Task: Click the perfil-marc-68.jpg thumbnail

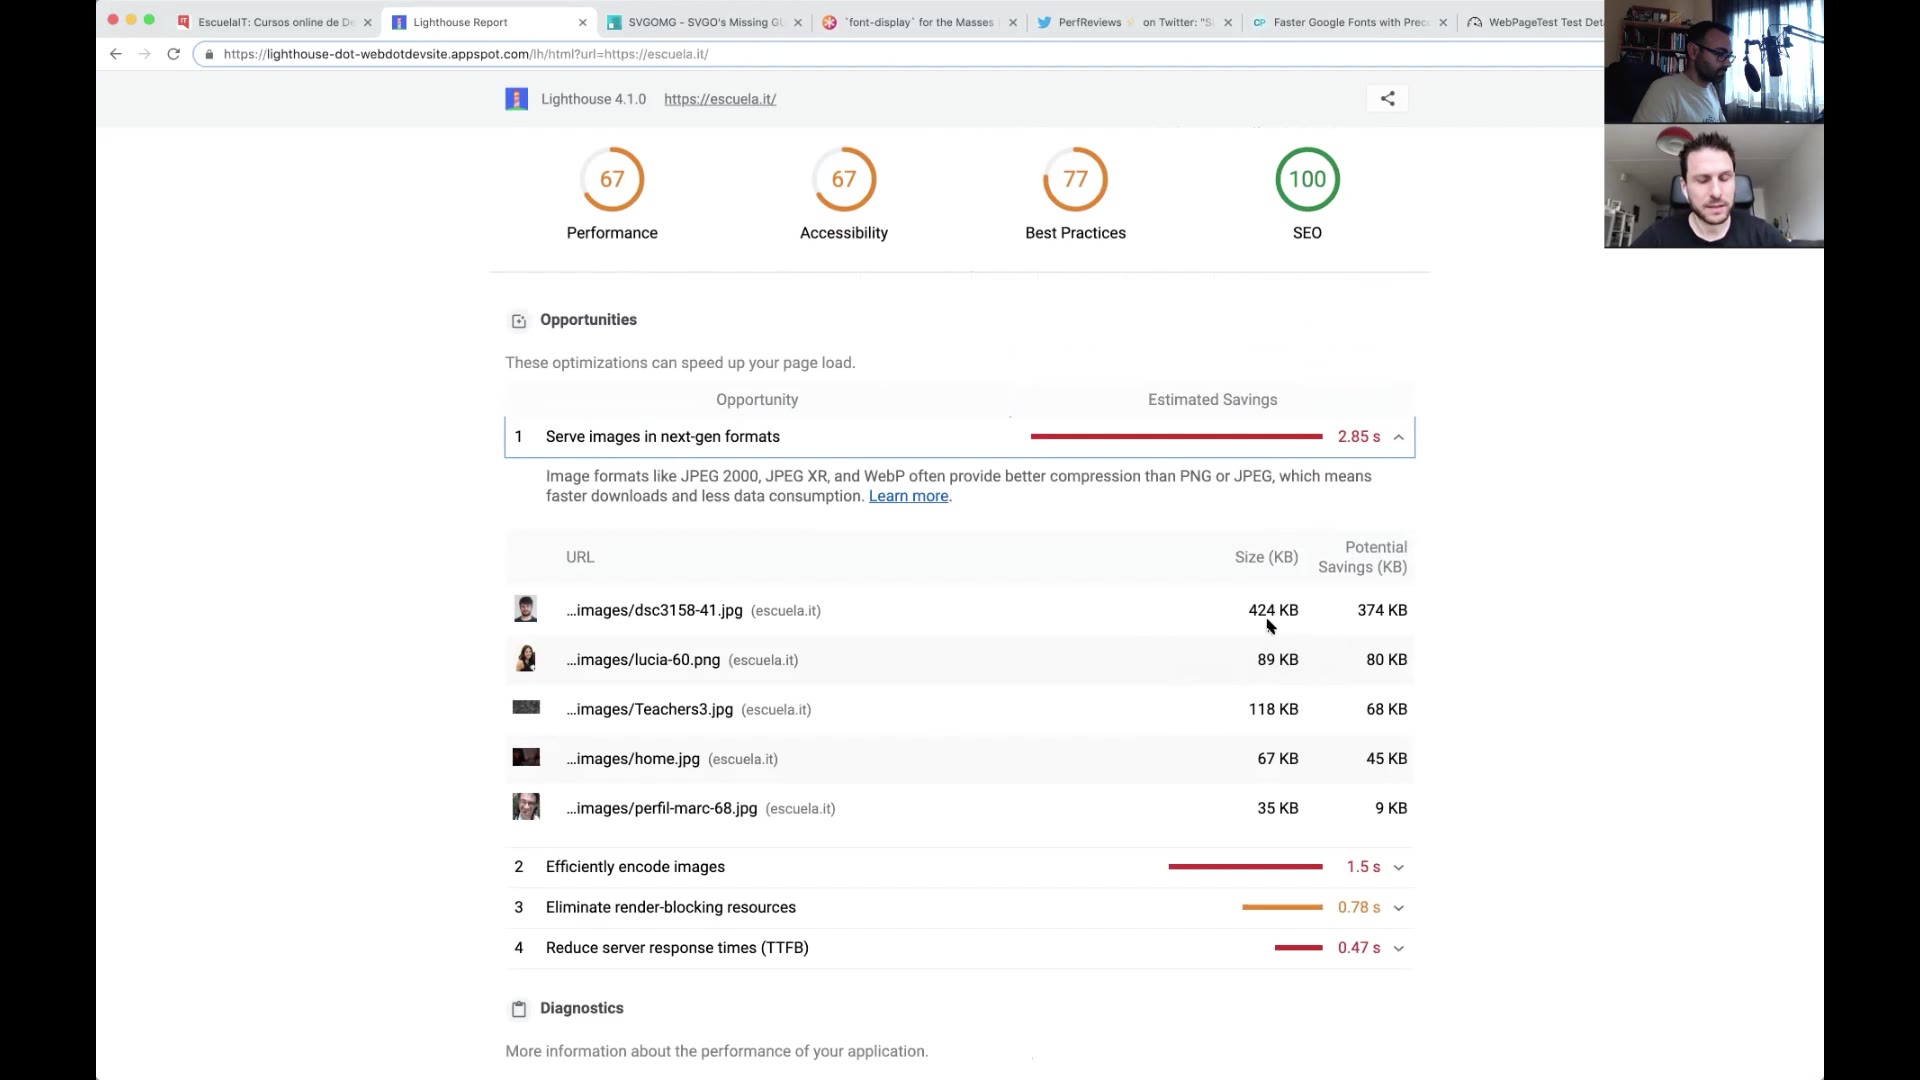Action: 526,806
